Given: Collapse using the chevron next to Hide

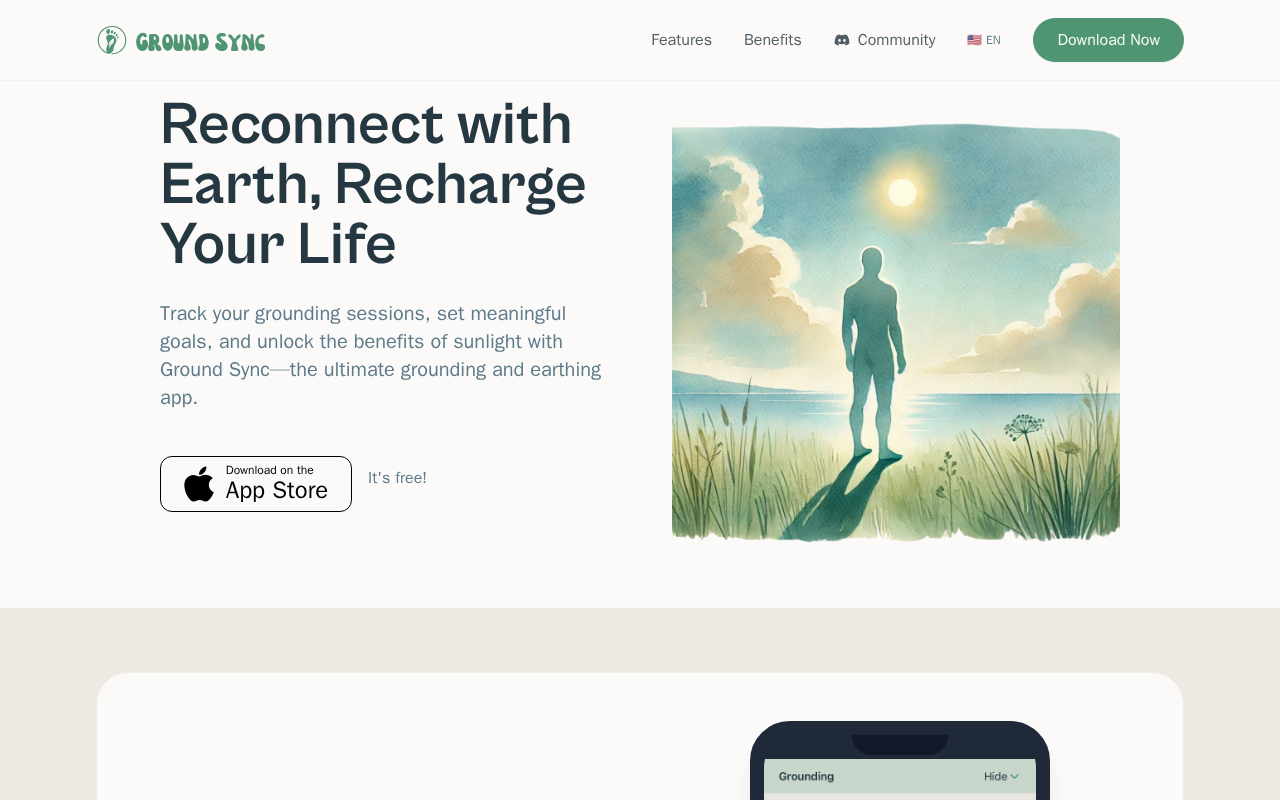Looking at the screenshot, I should tap(1014, 776).
